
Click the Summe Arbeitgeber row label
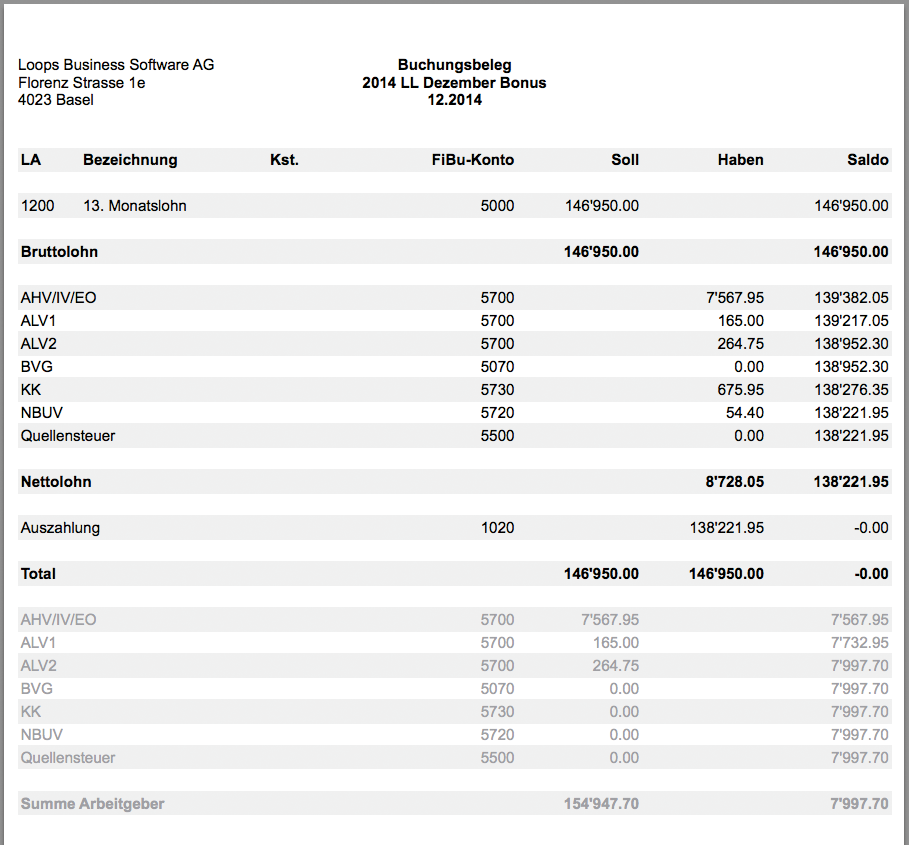92,804
